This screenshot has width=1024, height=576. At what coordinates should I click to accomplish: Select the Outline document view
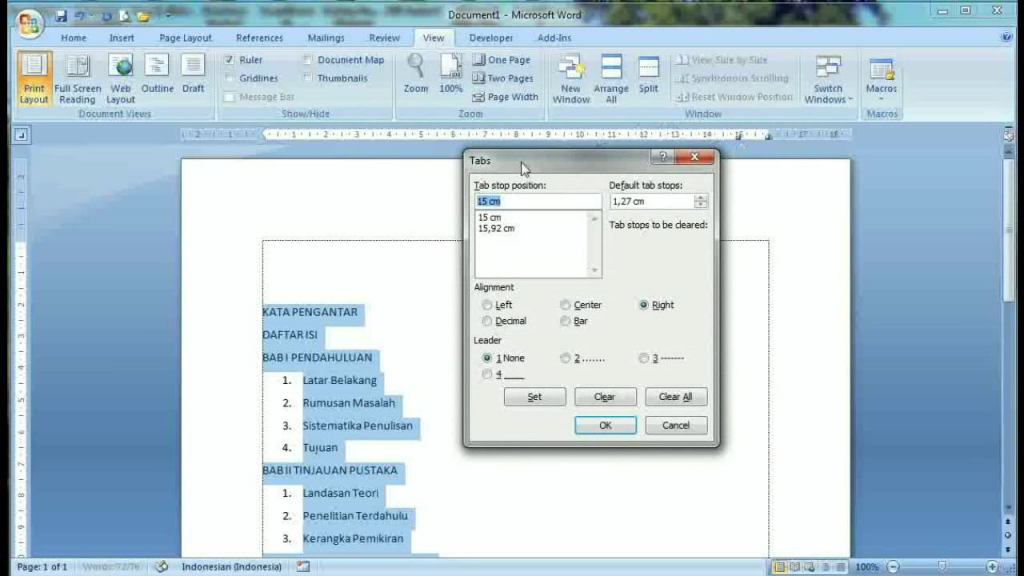(157, 74)
